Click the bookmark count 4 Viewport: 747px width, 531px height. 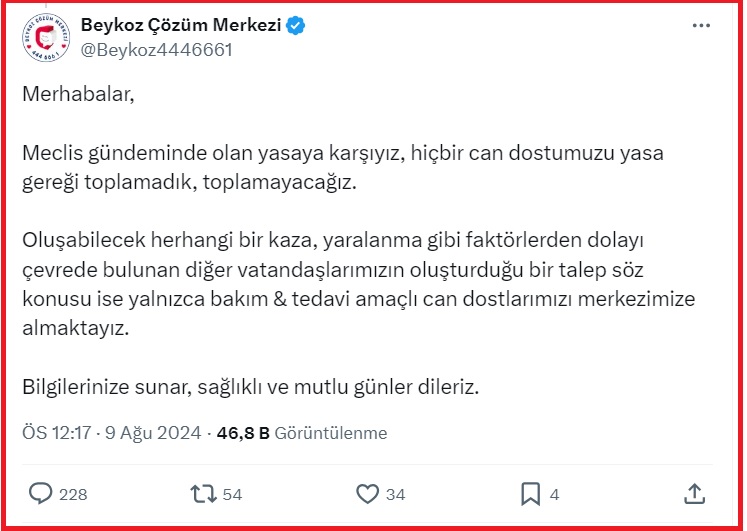point(554,494)
